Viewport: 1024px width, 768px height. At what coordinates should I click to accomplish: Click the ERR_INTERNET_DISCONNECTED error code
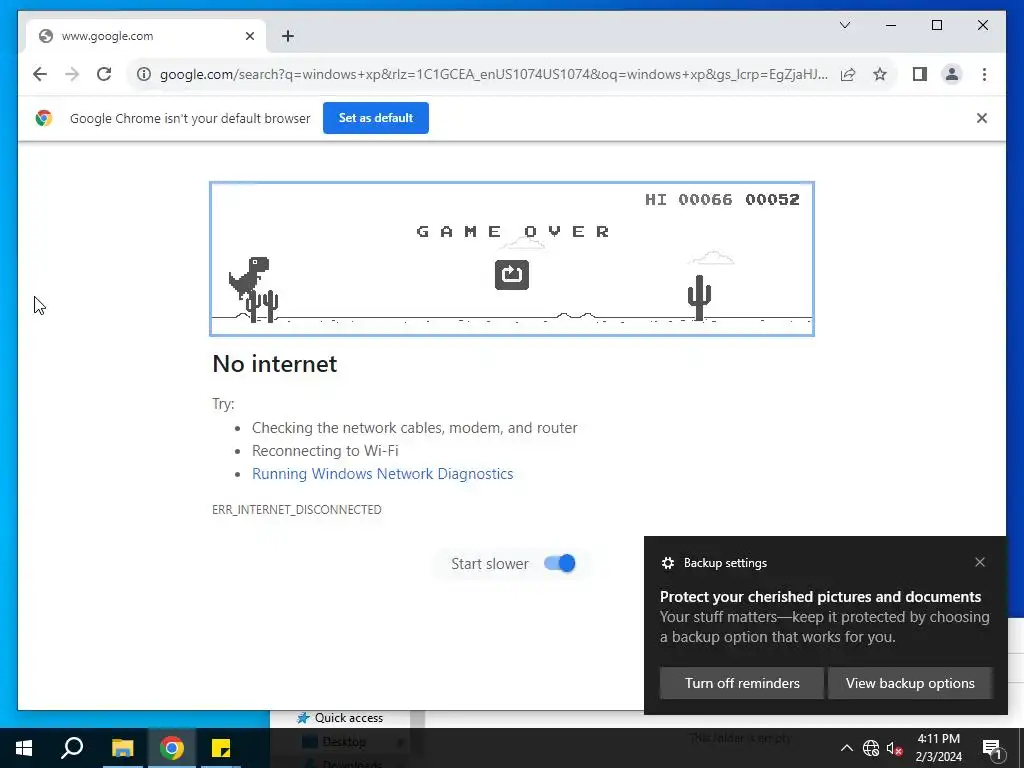coord(296,509)
